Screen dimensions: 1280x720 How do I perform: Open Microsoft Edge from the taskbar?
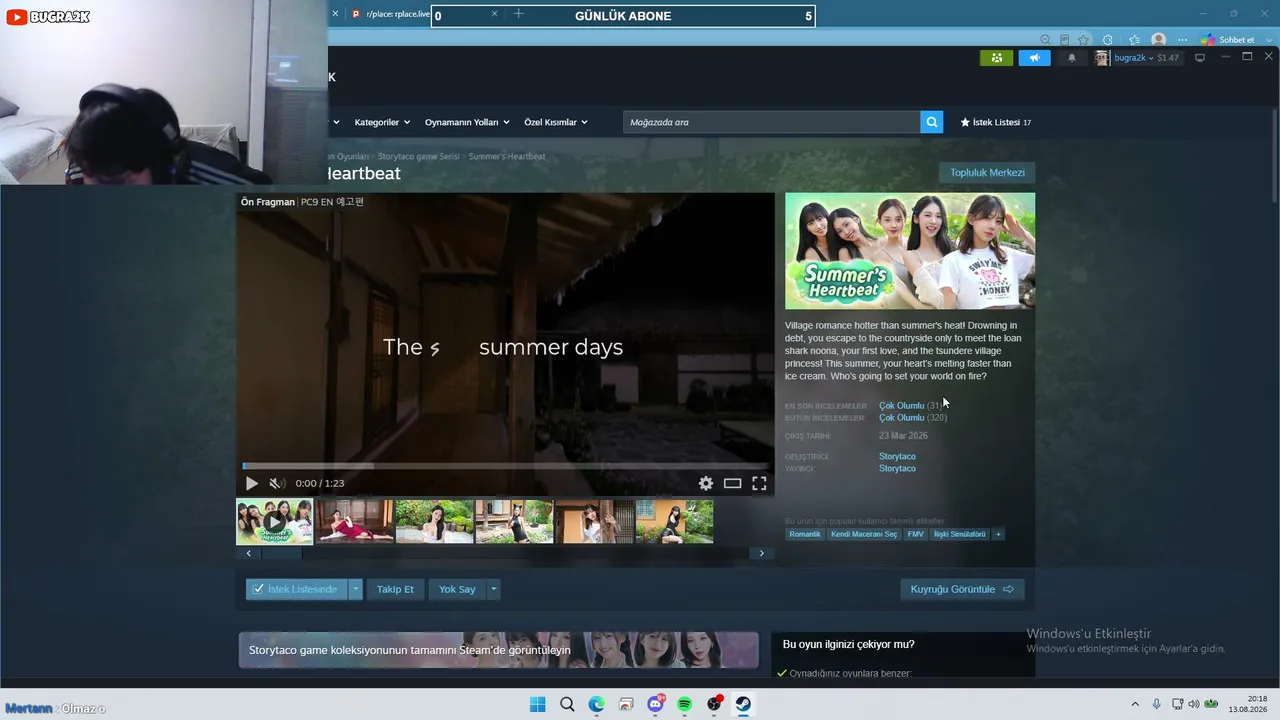pos(597,704)
